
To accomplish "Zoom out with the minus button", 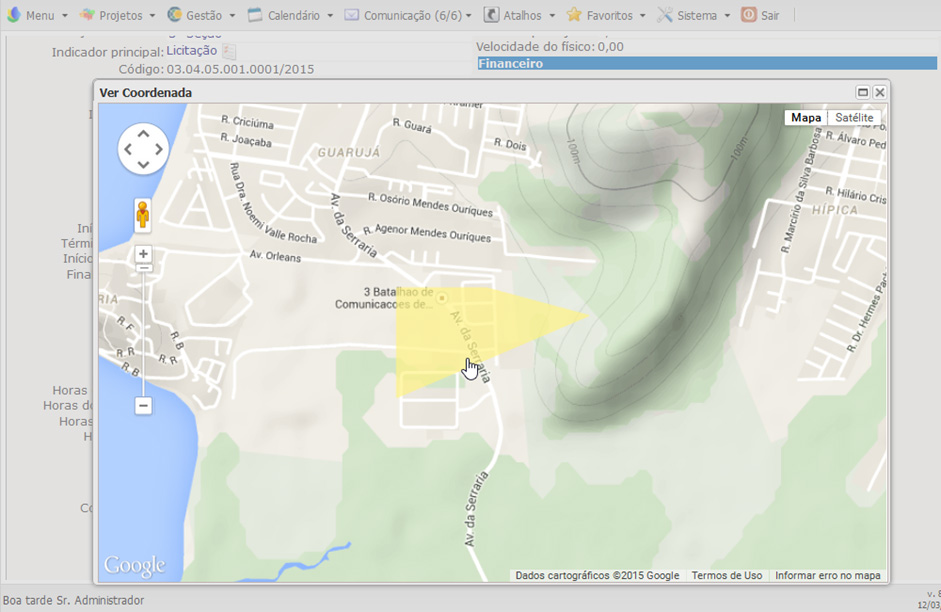I will coord(143,406).
